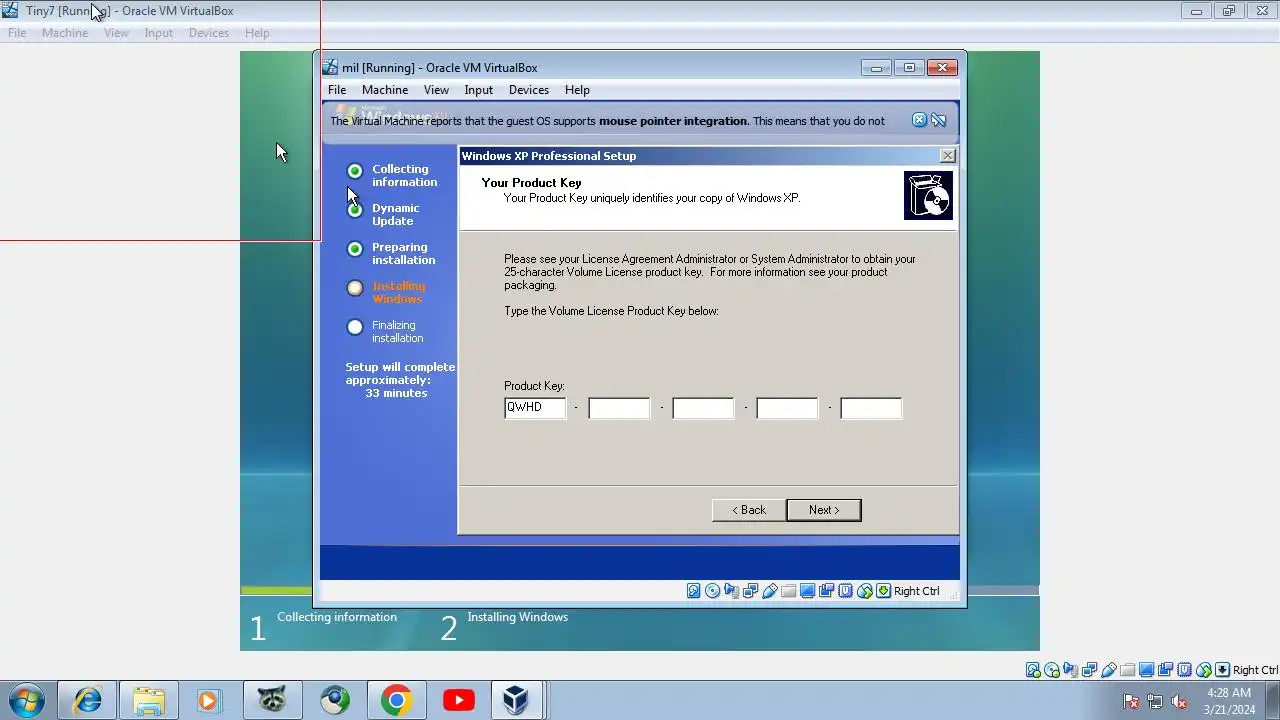Screen dimensions: 1280x720
Task: Click hard disk activity icon in mil window status bar
Action: pyautogui.click(x=693, y=591)
